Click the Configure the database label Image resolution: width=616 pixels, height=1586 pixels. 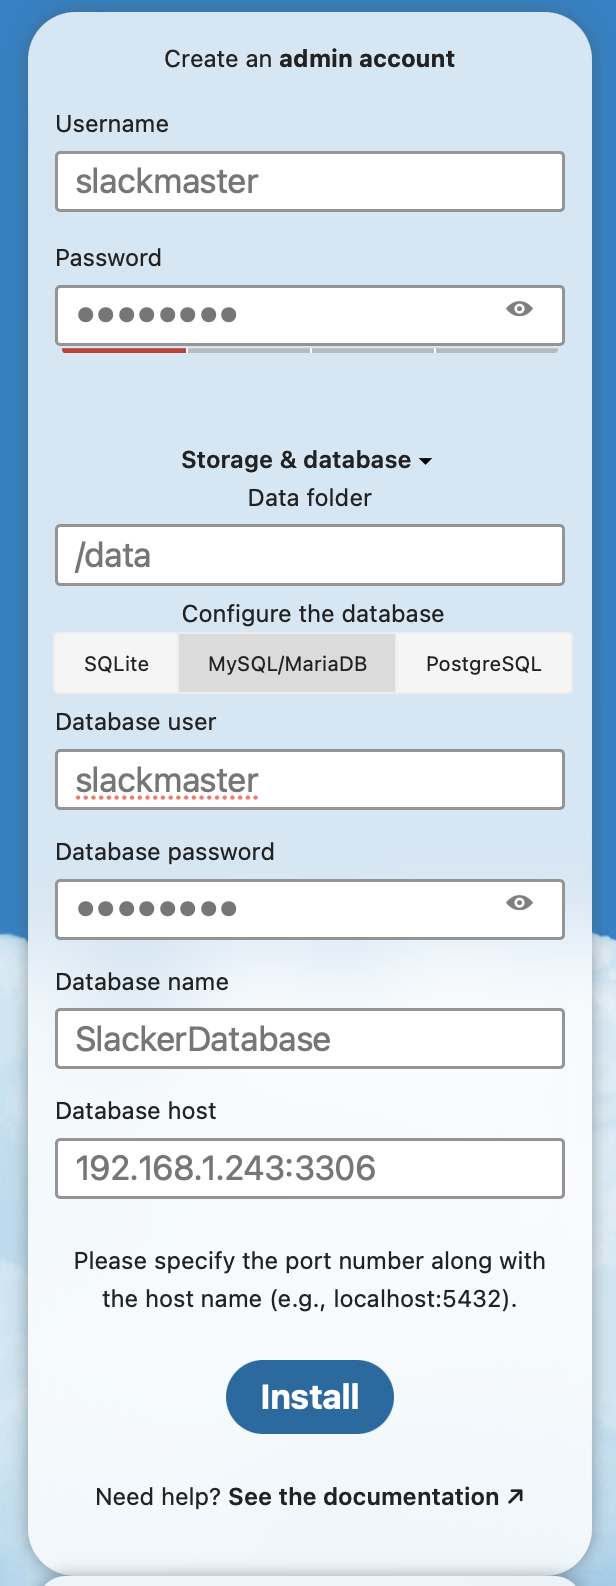309,613
